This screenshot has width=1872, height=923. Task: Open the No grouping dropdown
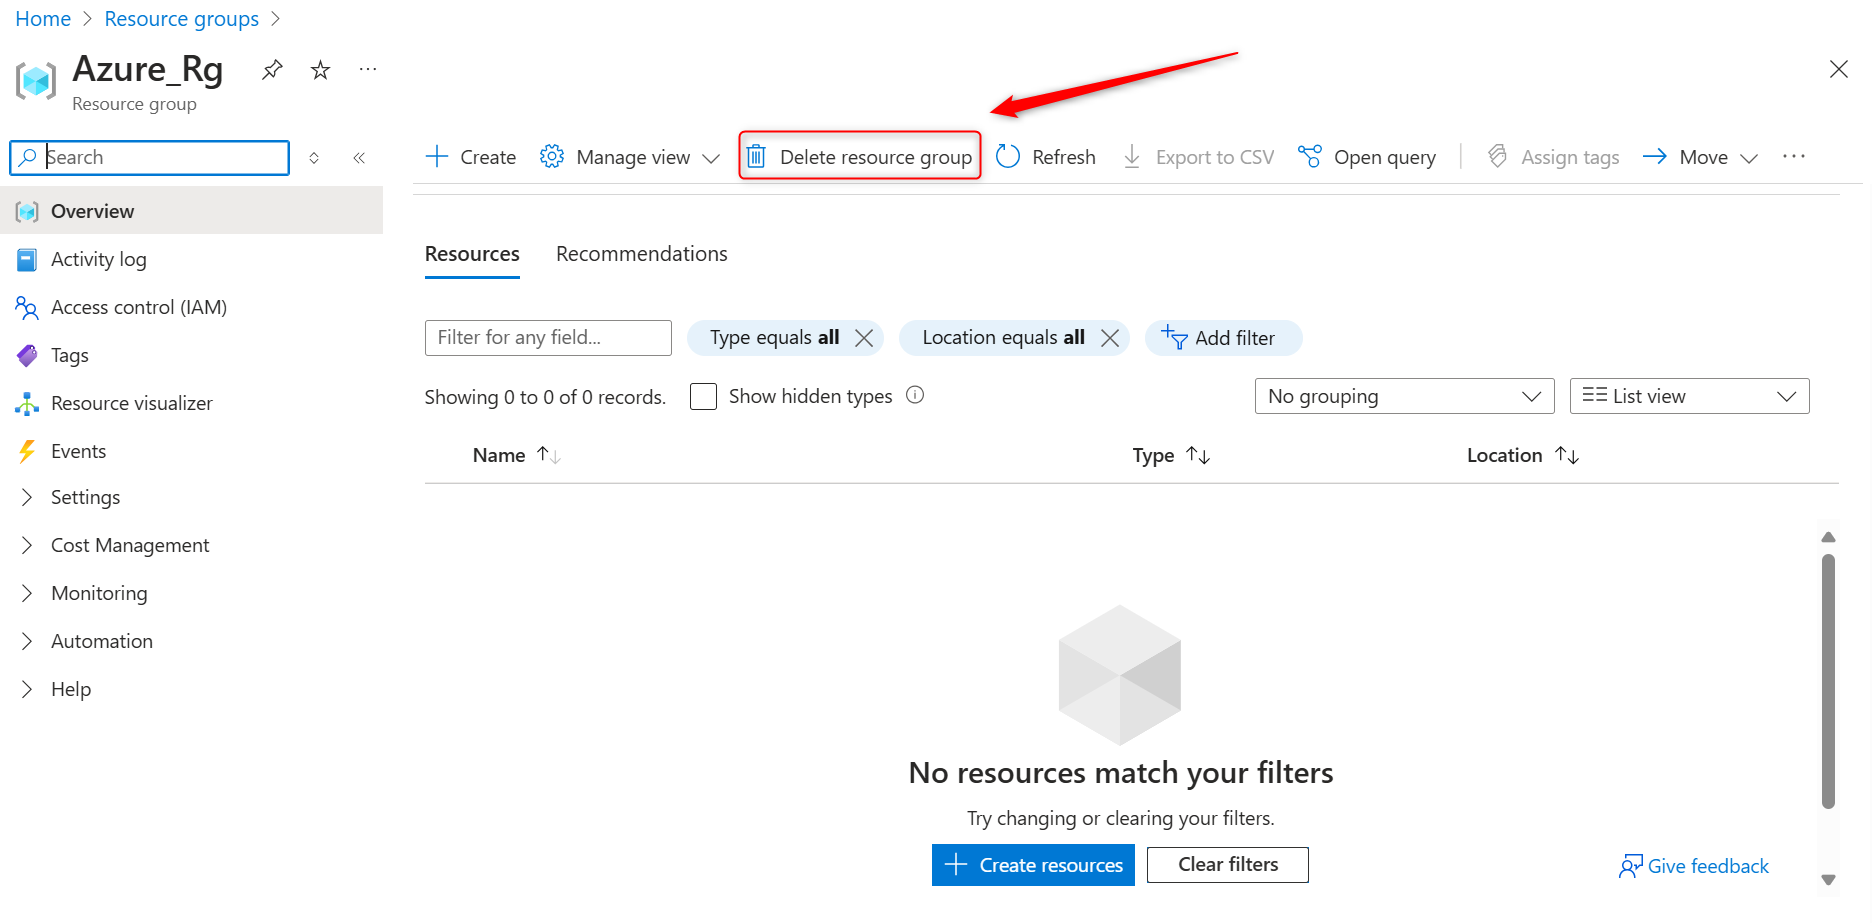(x=1404, y=396)
